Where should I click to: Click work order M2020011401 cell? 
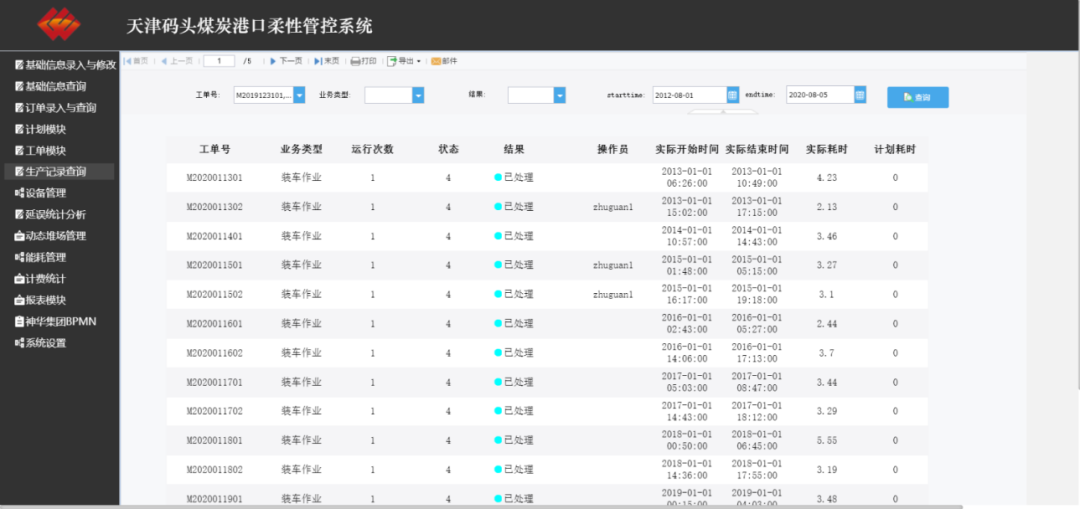[215, 236]
